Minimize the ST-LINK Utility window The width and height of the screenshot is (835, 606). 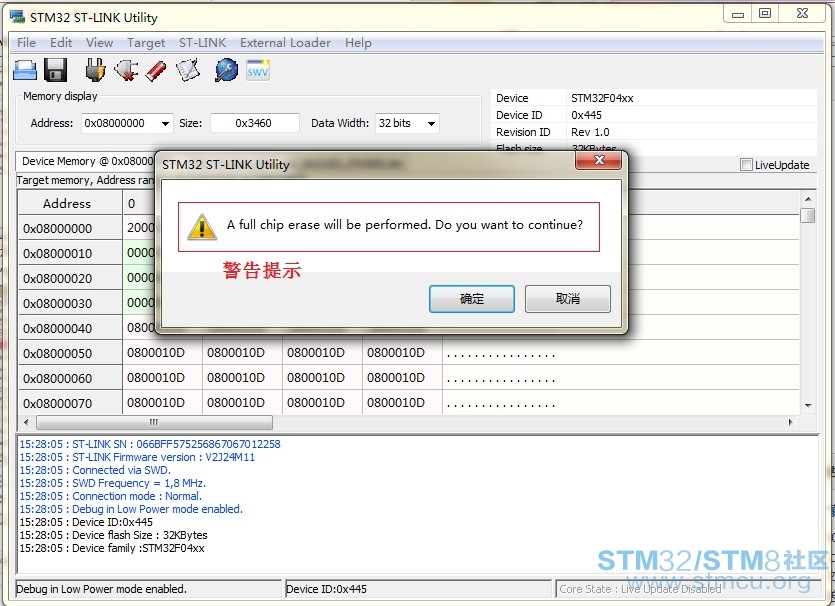(738, 14)
